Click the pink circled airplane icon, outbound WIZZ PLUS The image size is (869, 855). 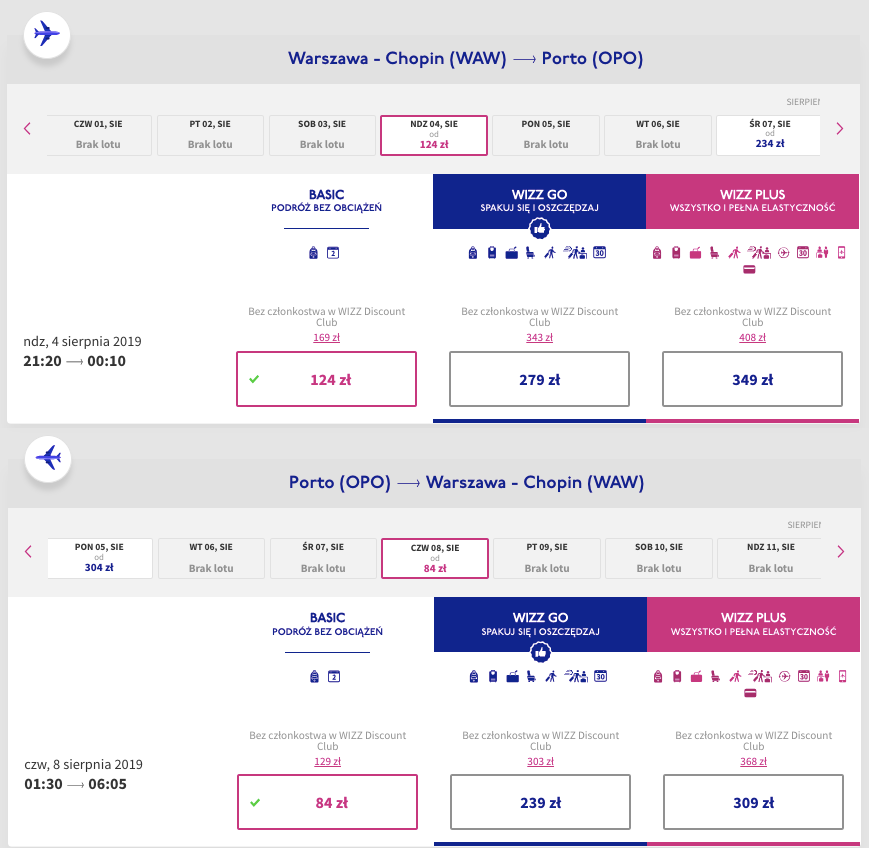coord(783,253)
